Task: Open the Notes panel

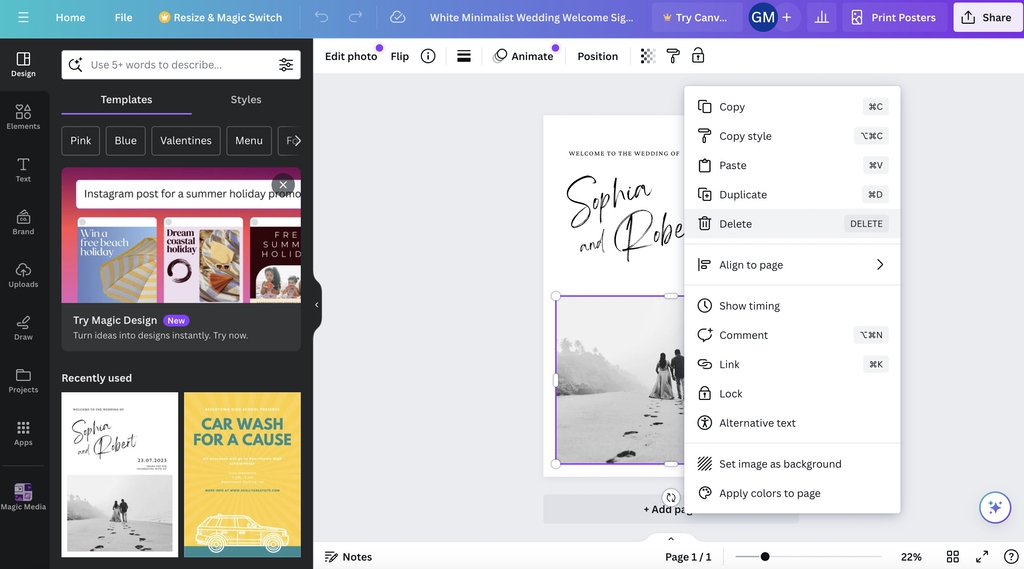Action: coord(349,557)
